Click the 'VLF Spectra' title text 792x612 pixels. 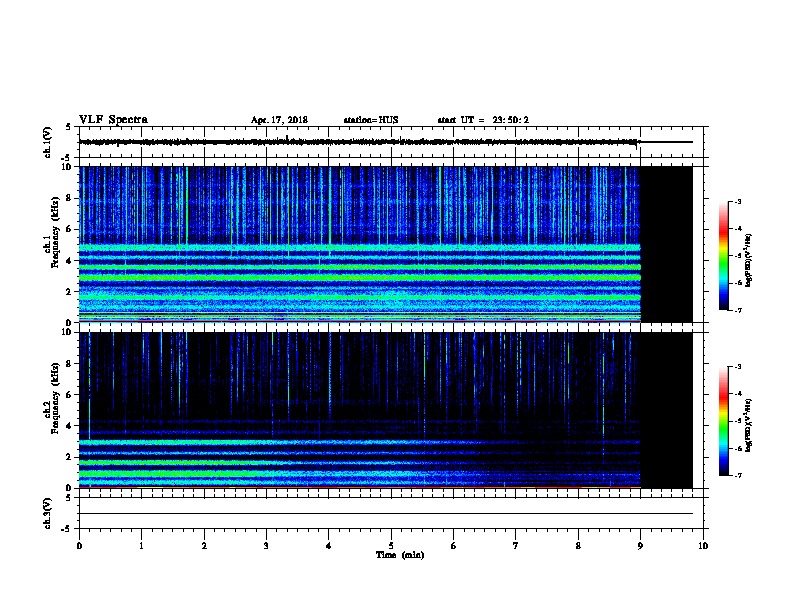(x=113, y=120)
